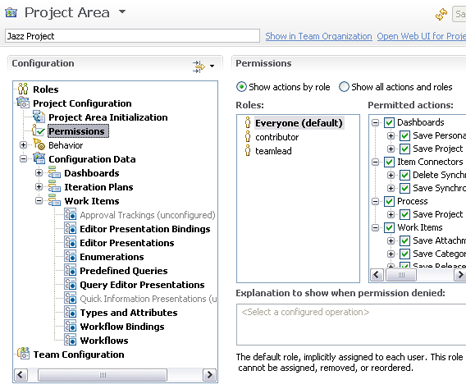Image resolution: width=466 pixels, height=389 pixels.
Task: Collapse the Configuration Data tree node
Action: (23, 159)
